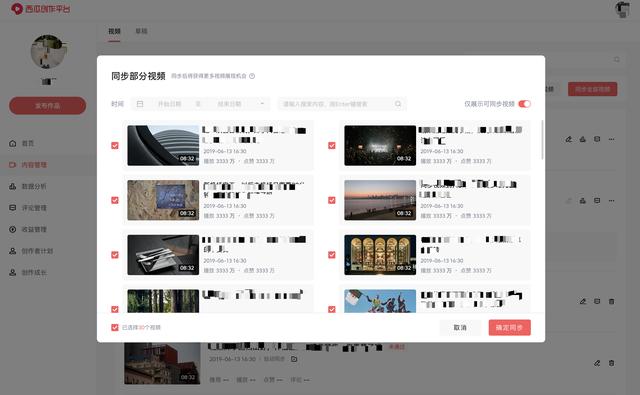Uncheck the blue stone plaque video checkbox
Viewport: 640px width, 395px height.
point(115,200)
